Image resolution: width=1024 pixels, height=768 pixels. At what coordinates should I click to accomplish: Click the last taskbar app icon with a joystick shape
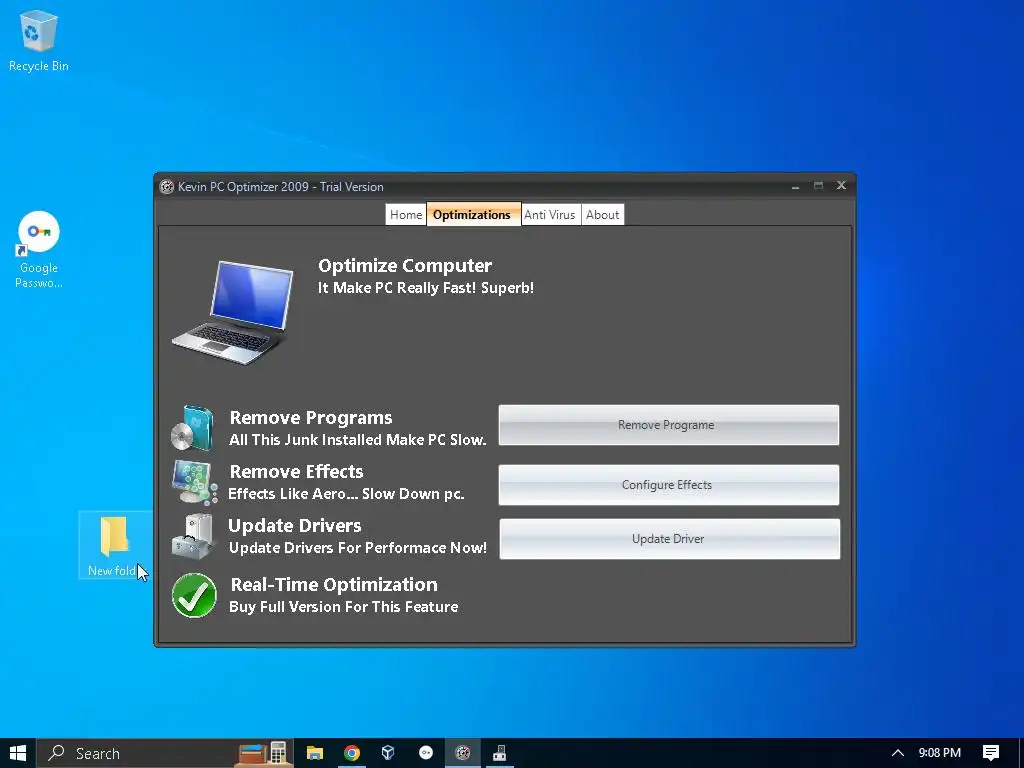[500, 753]
